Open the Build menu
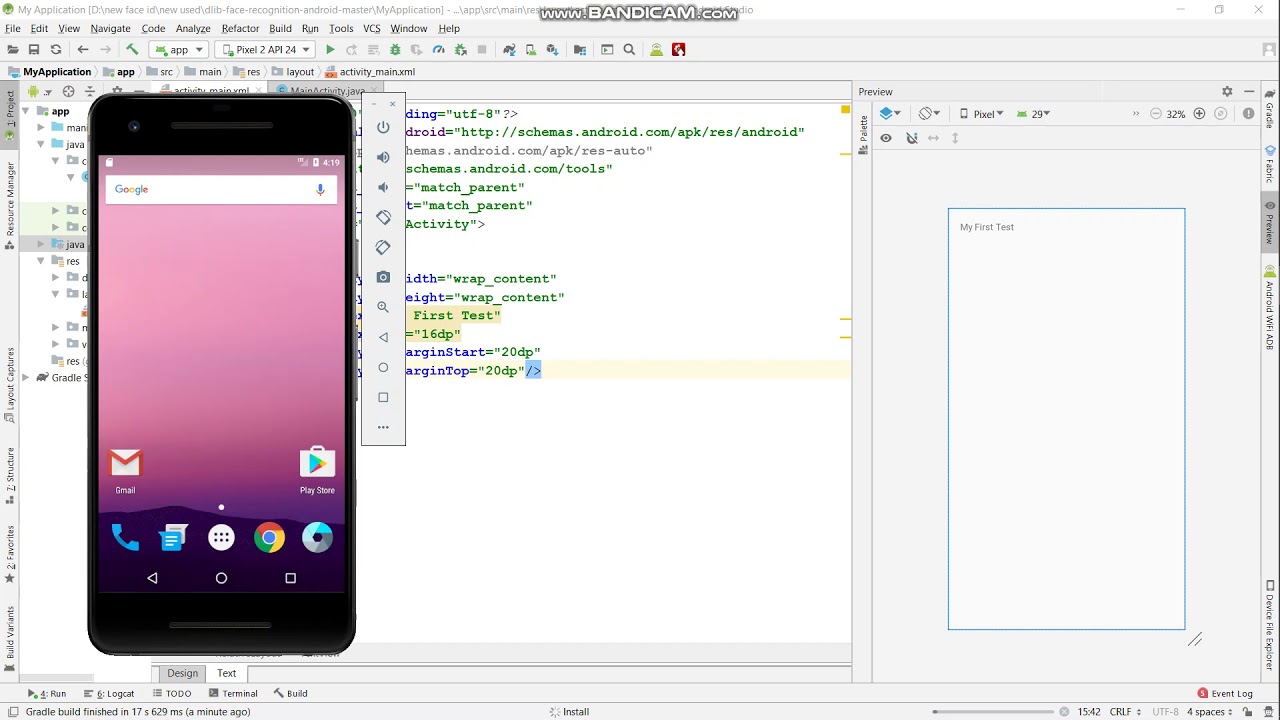Viewport: 1280px width, 720px height. tap(281, 29)
